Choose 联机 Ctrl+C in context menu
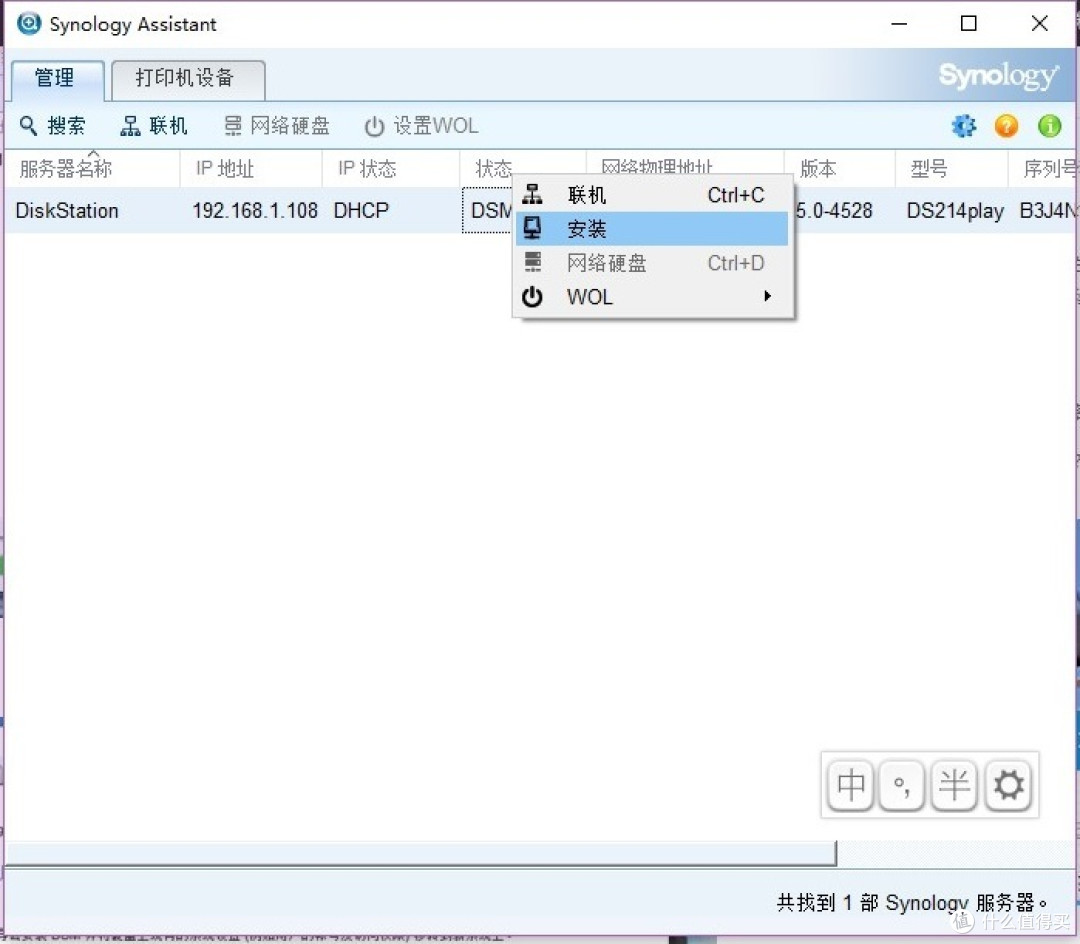Viewport: 1080px width, 944px height. 652,196
